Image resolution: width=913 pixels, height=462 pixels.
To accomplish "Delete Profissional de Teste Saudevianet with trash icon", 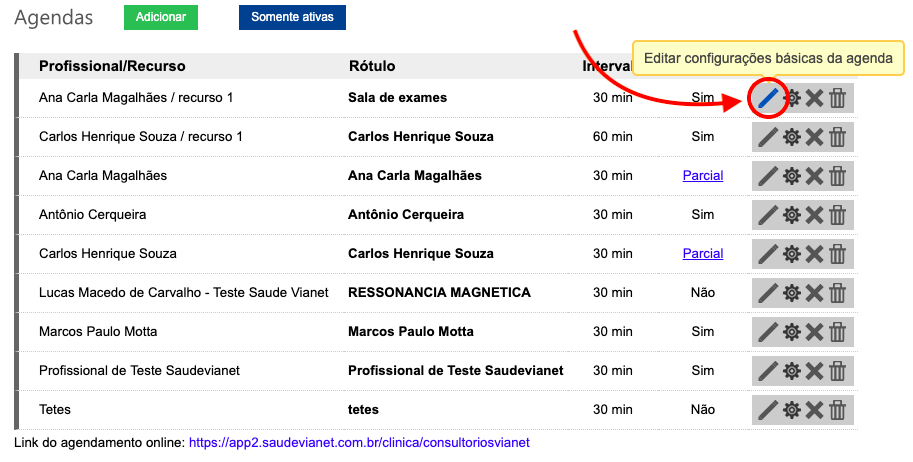I will pos(838,371).
